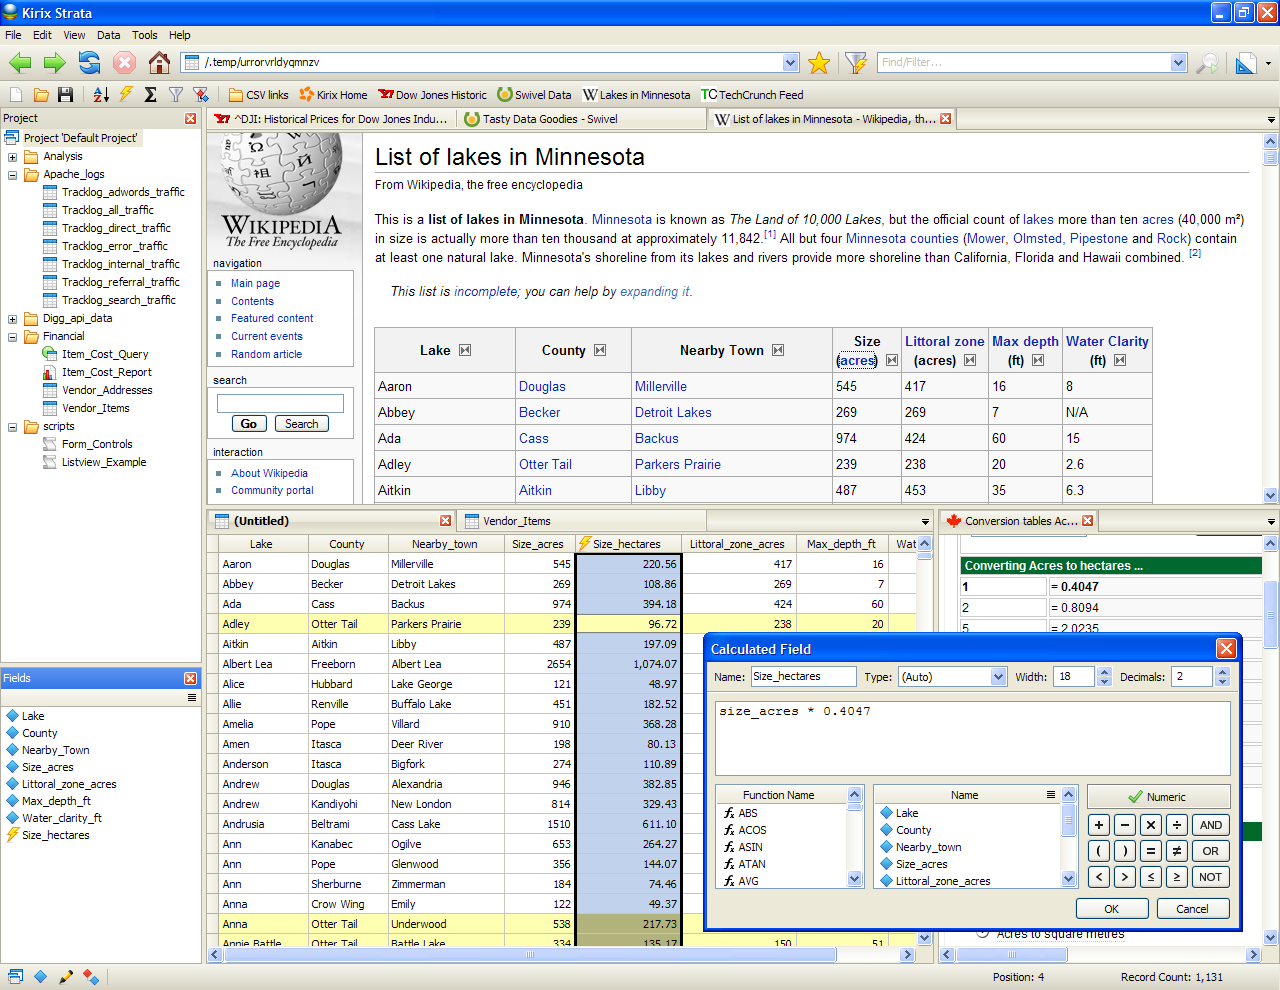Image resolution: width=1280 pixels, height=990 pixels.
Task: Open the Detroit Lakes link
Action: point(673,412)
